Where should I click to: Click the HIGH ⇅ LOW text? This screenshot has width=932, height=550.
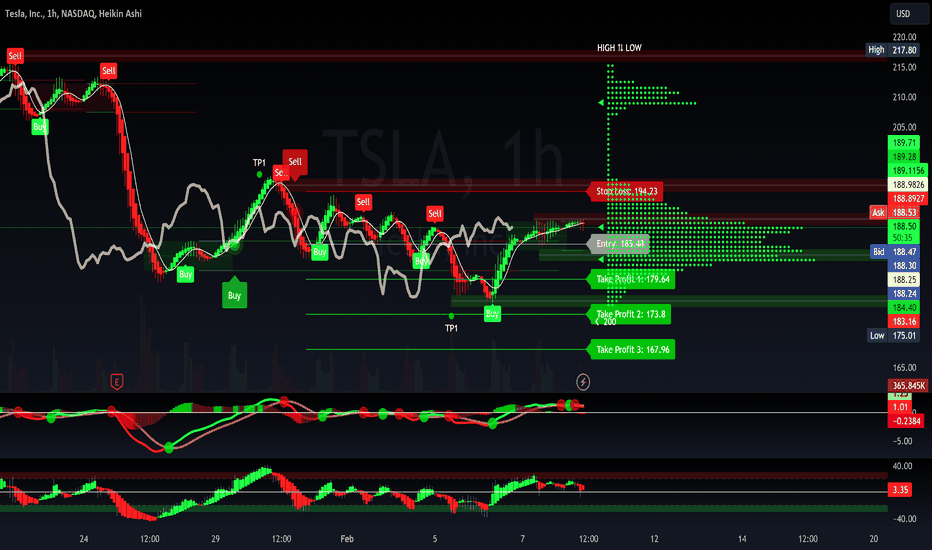tap(619, 48)
